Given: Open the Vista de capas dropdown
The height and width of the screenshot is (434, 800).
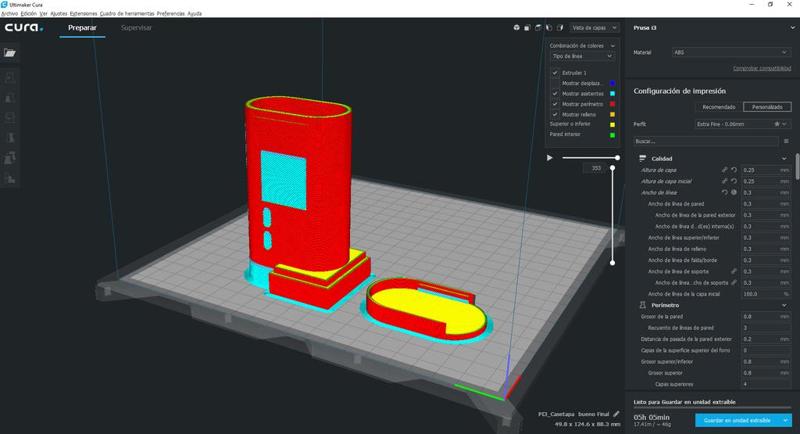Looking at the screenshot, I should 594,28.
